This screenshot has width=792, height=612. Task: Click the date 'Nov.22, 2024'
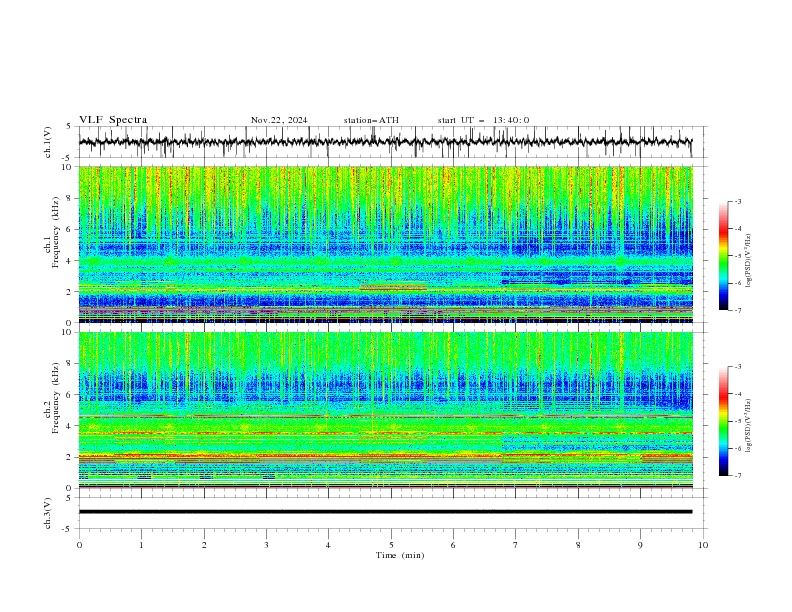tap(279, 120)
